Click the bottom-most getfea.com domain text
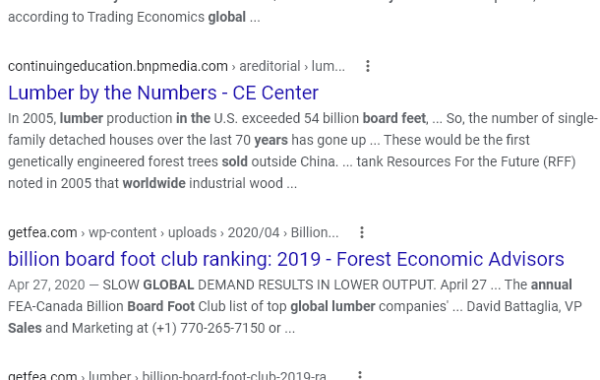This screenshot has width=600, height=380. click(x=42, y=375)
